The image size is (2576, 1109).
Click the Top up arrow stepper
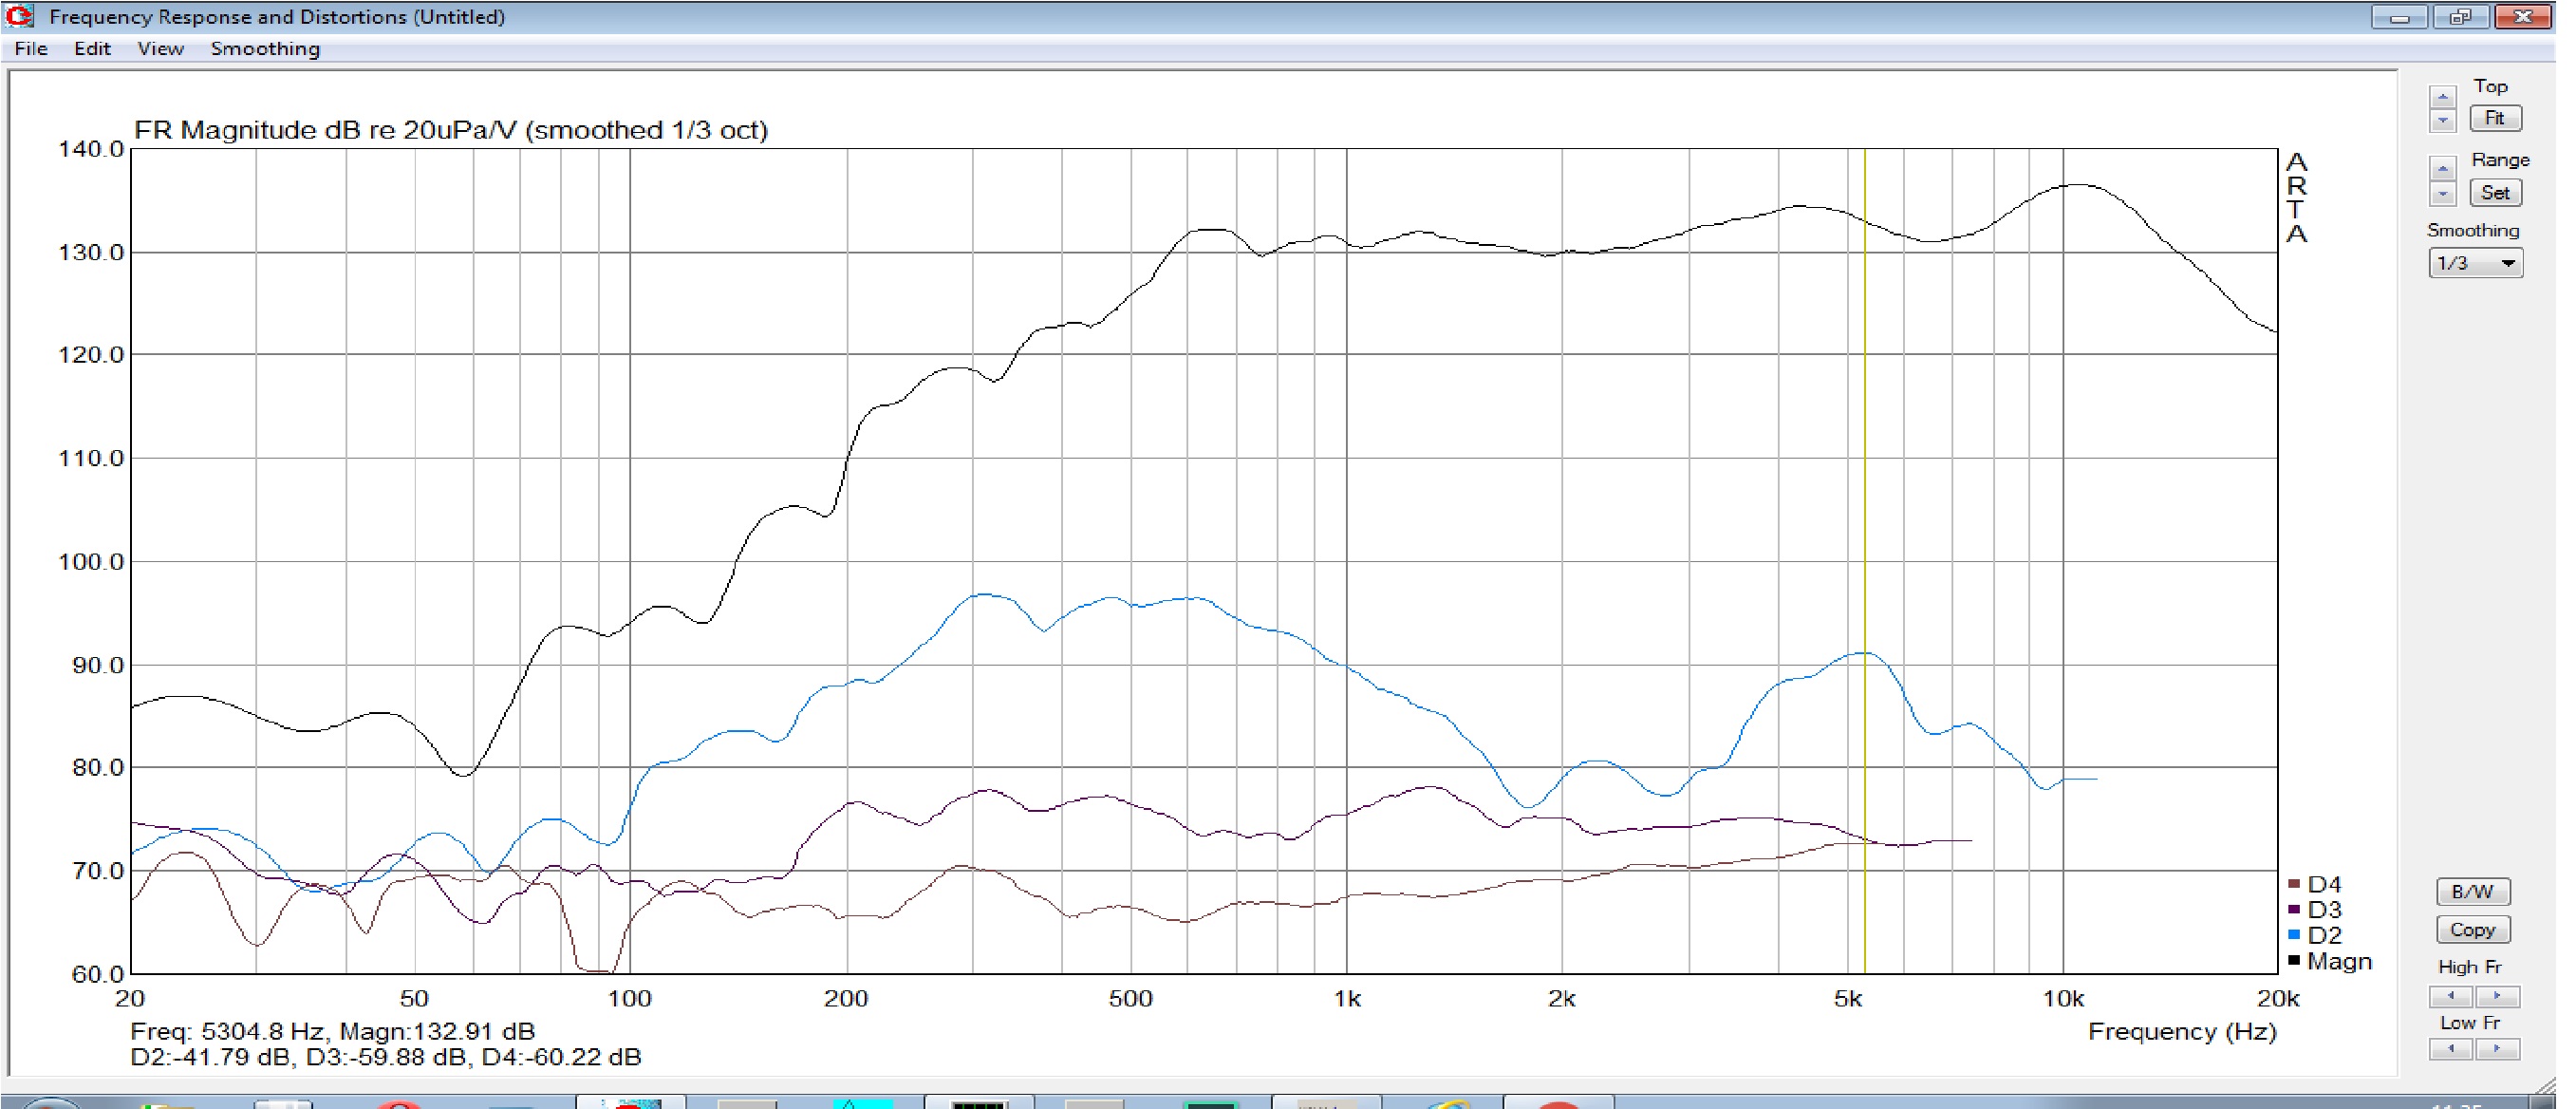point(2442,97)
